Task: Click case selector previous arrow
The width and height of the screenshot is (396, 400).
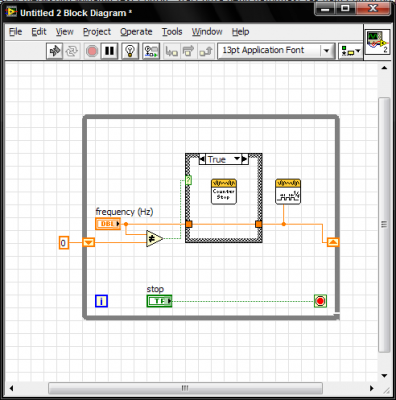Action: point(202,159)
